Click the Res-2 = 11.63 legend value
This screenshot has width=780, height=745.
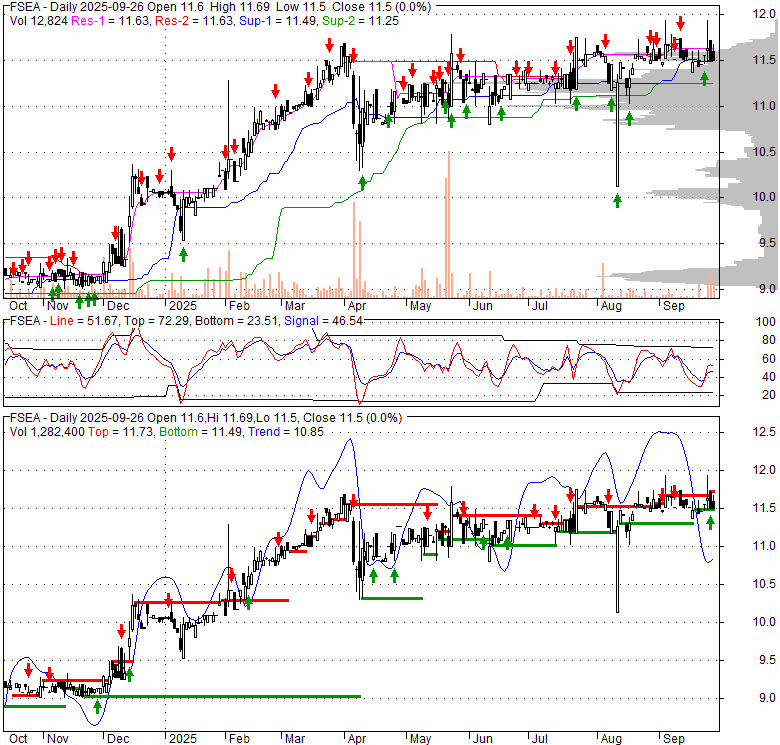point(195,21)
